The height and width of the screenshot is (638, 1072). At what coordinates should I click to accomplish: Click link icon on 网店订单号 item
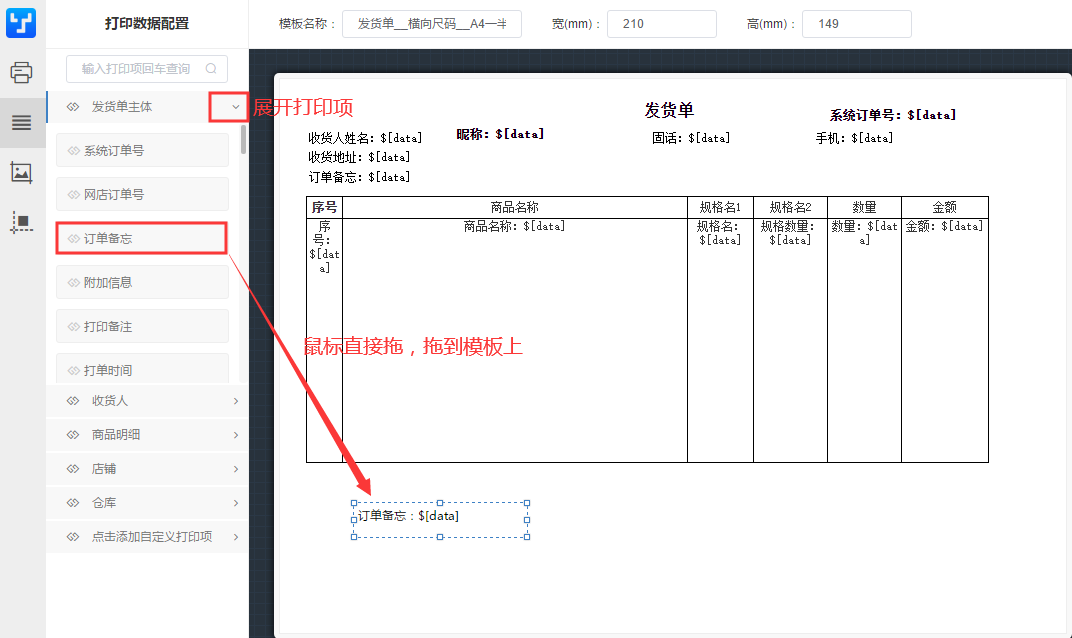point(74,195)
